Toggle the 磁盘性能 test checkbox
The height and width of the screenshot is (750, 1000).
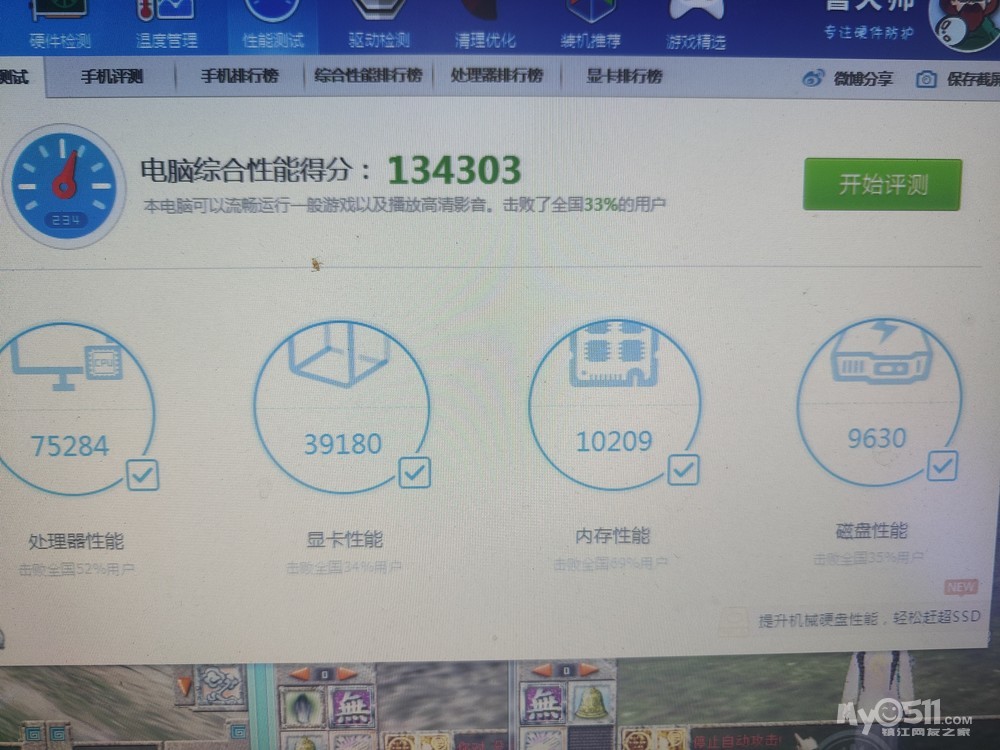coord(942,465)
